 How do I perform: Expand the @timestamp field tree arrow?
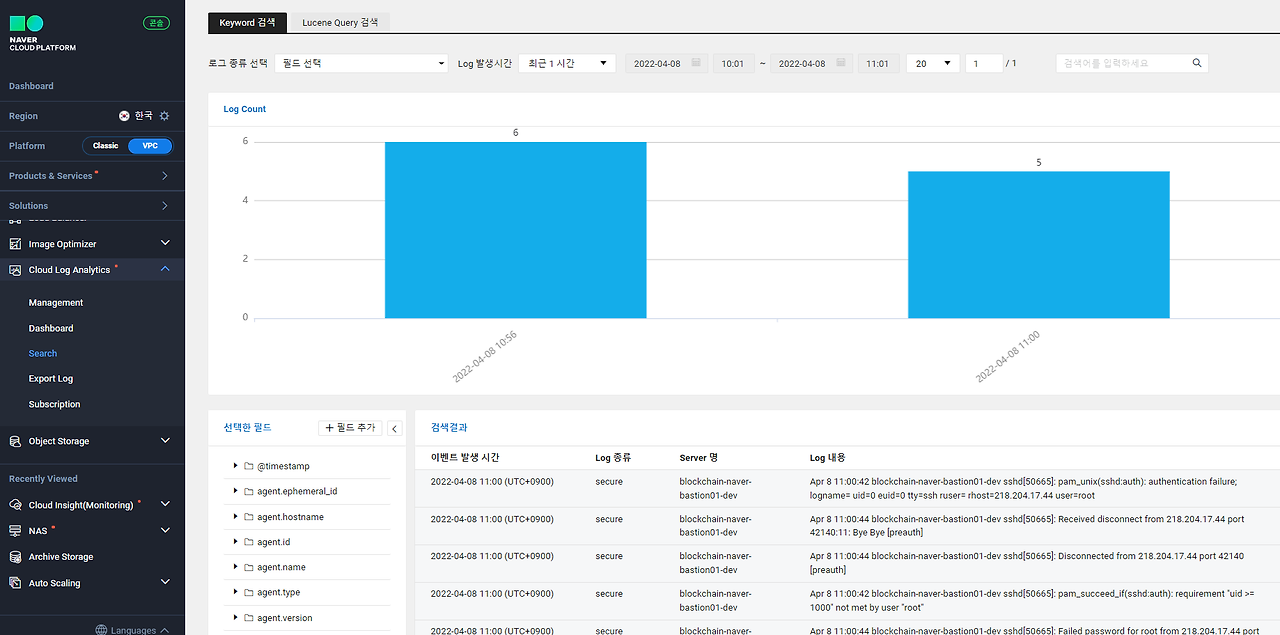pyautogui.click(x=236, y=466)
